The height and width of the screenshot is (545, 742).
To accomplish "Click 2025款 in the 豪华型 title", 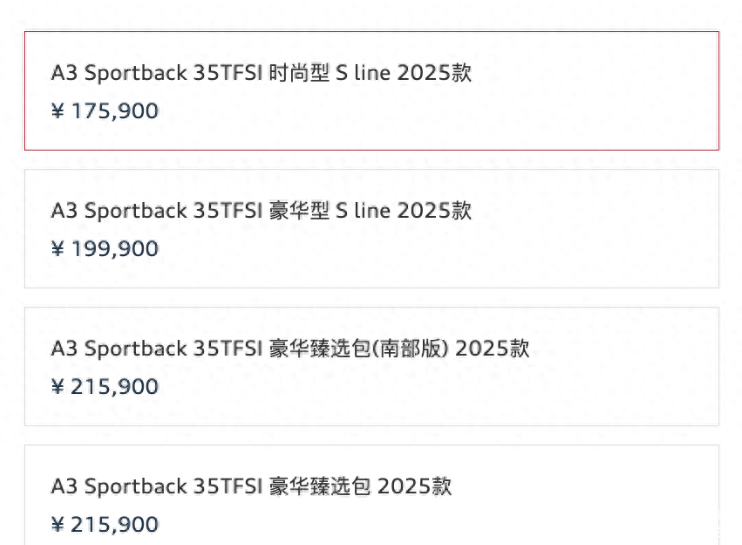I will (x=434, y=211).
